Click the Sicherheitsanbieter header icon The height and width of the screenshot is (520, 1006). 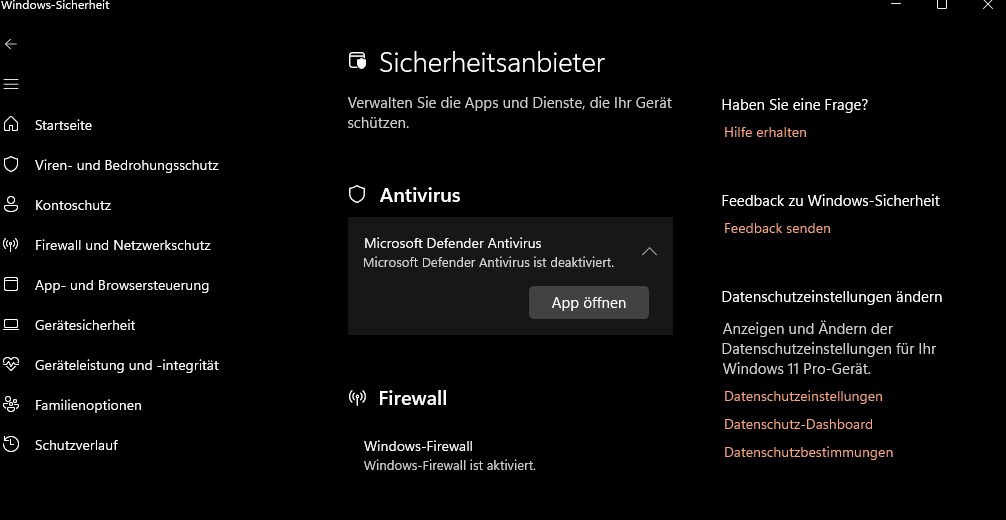(x=357, y=62)
